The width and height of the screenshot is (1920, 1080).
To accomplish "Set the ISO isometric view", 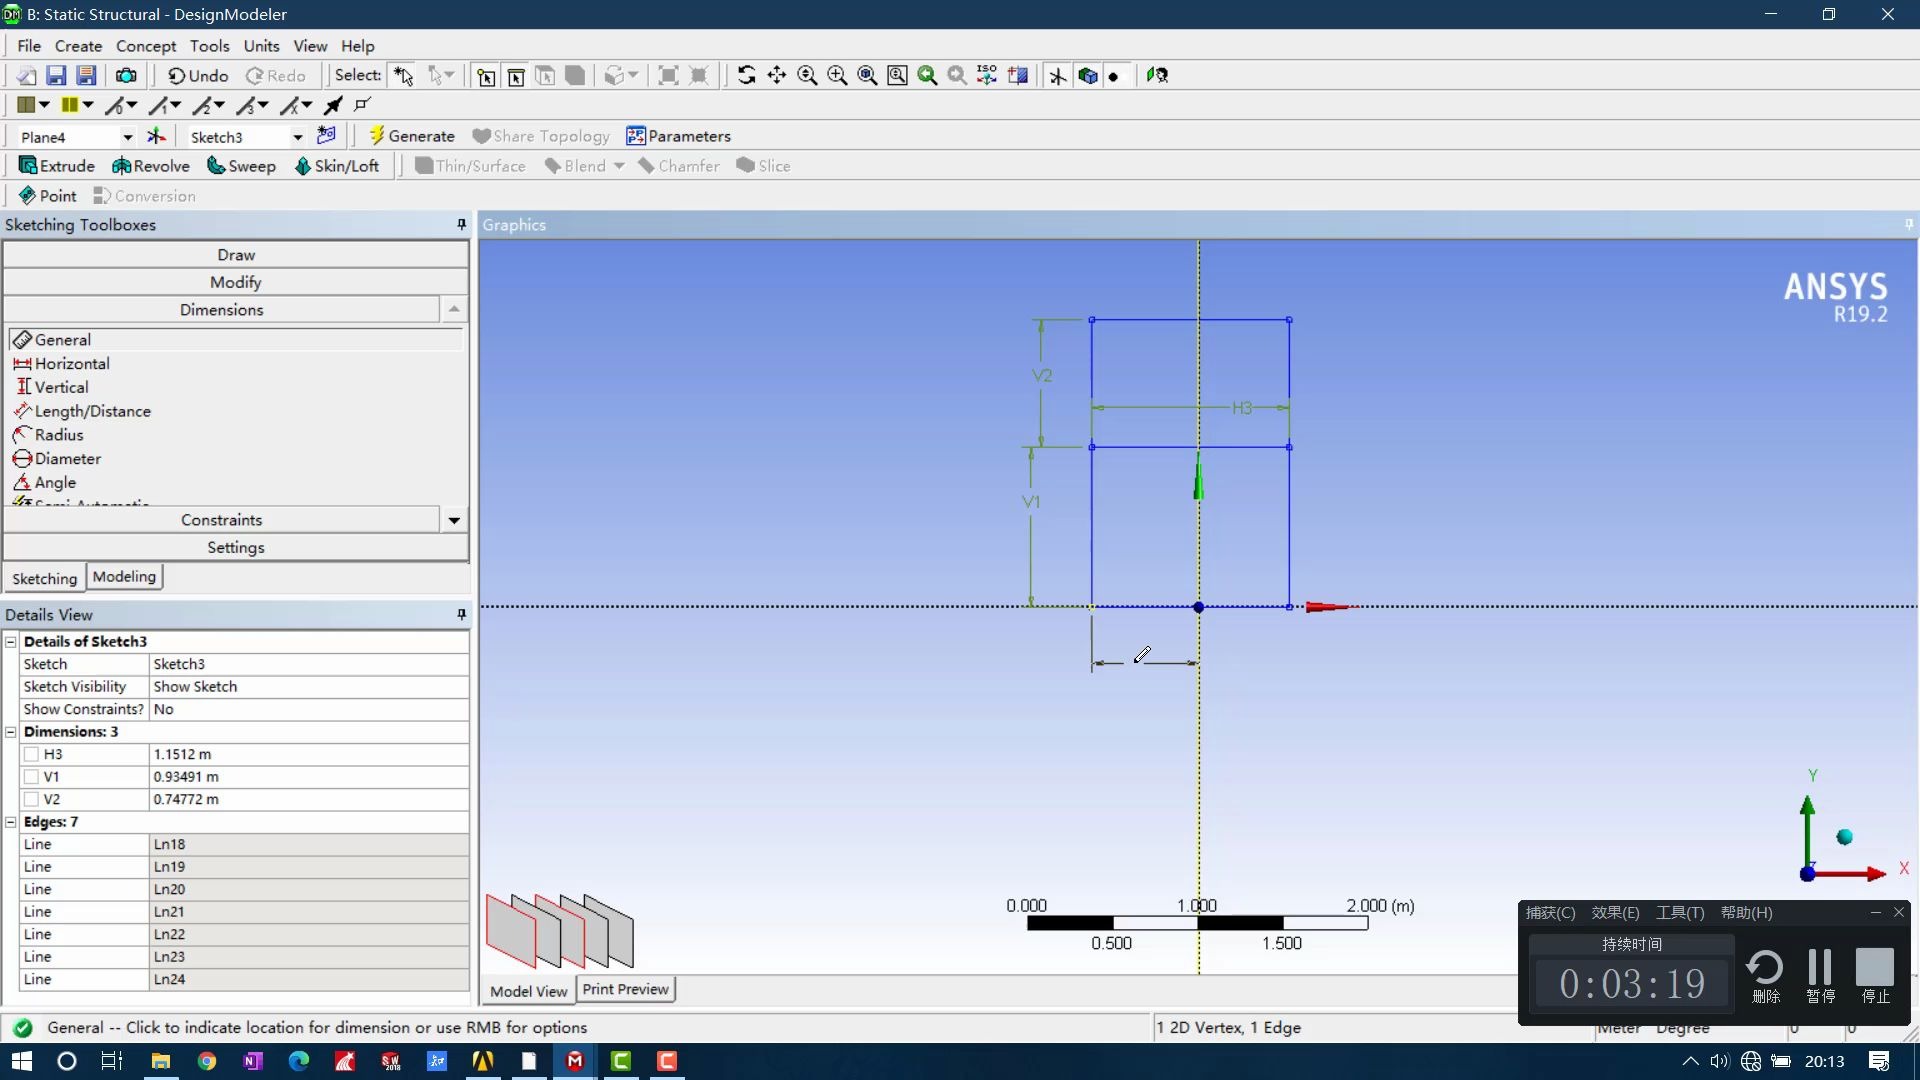I will pos(987,76).
